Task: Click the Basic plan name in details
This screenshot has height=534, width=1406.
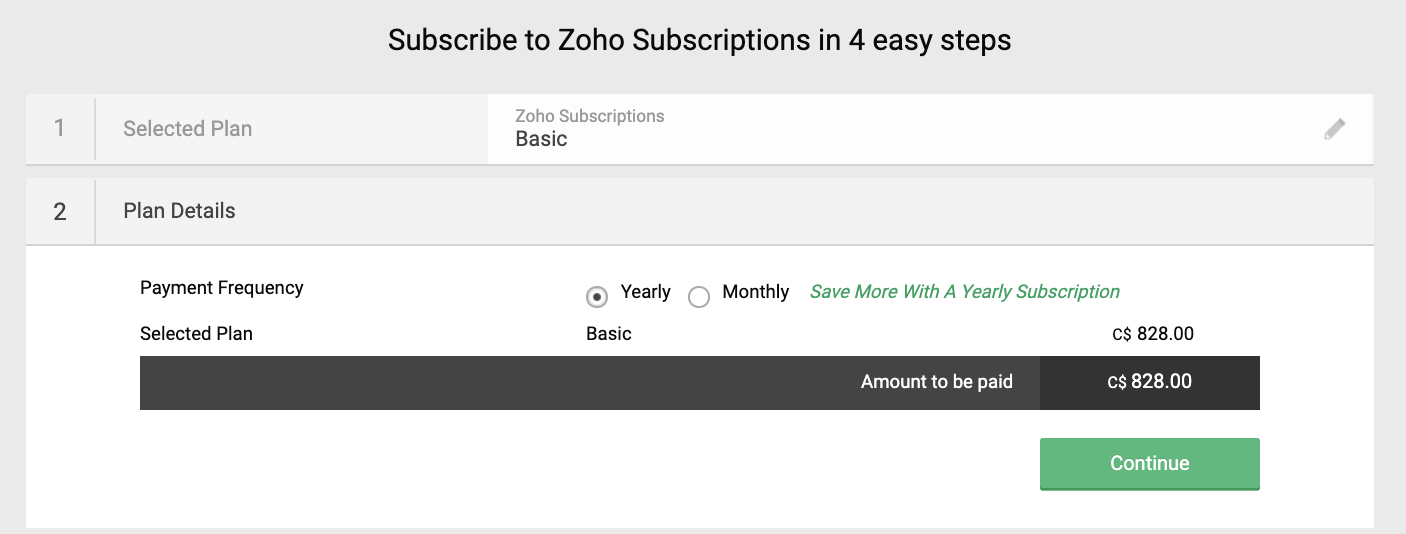Action: (x=608, y=334)
